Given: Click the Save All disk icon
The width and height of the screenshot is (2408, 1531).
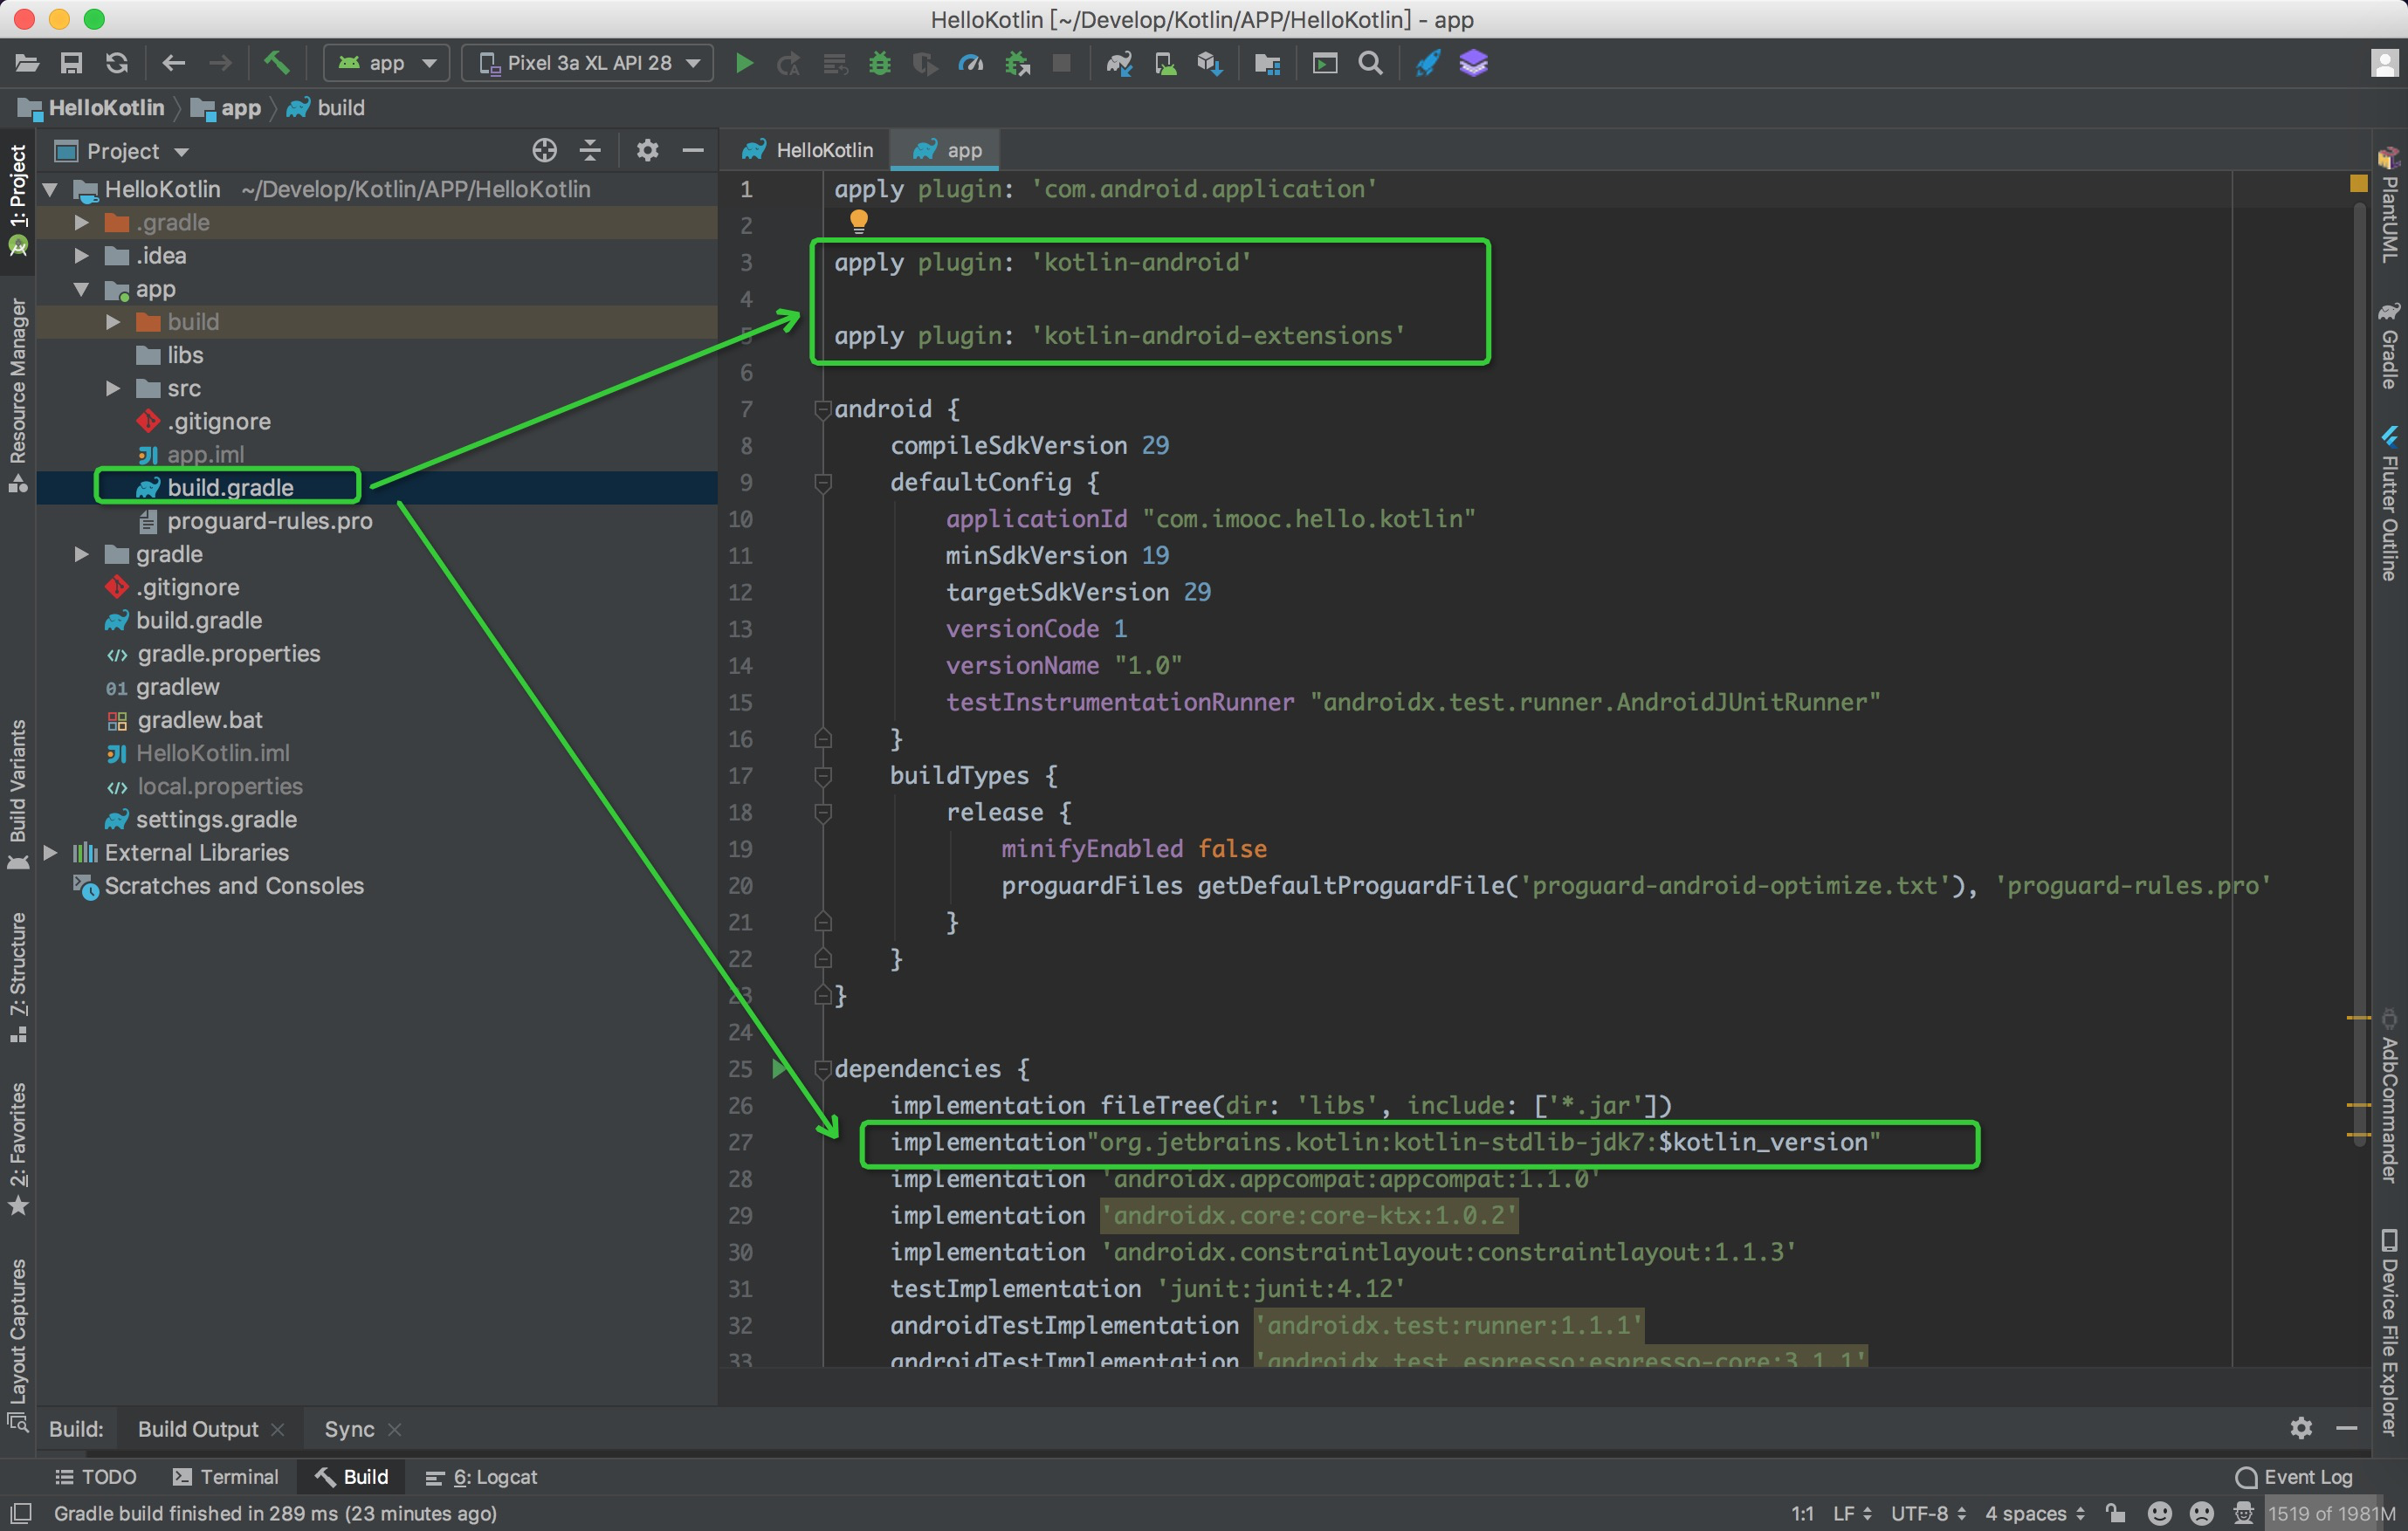Looking at the screenshot, I should [71, 63].
